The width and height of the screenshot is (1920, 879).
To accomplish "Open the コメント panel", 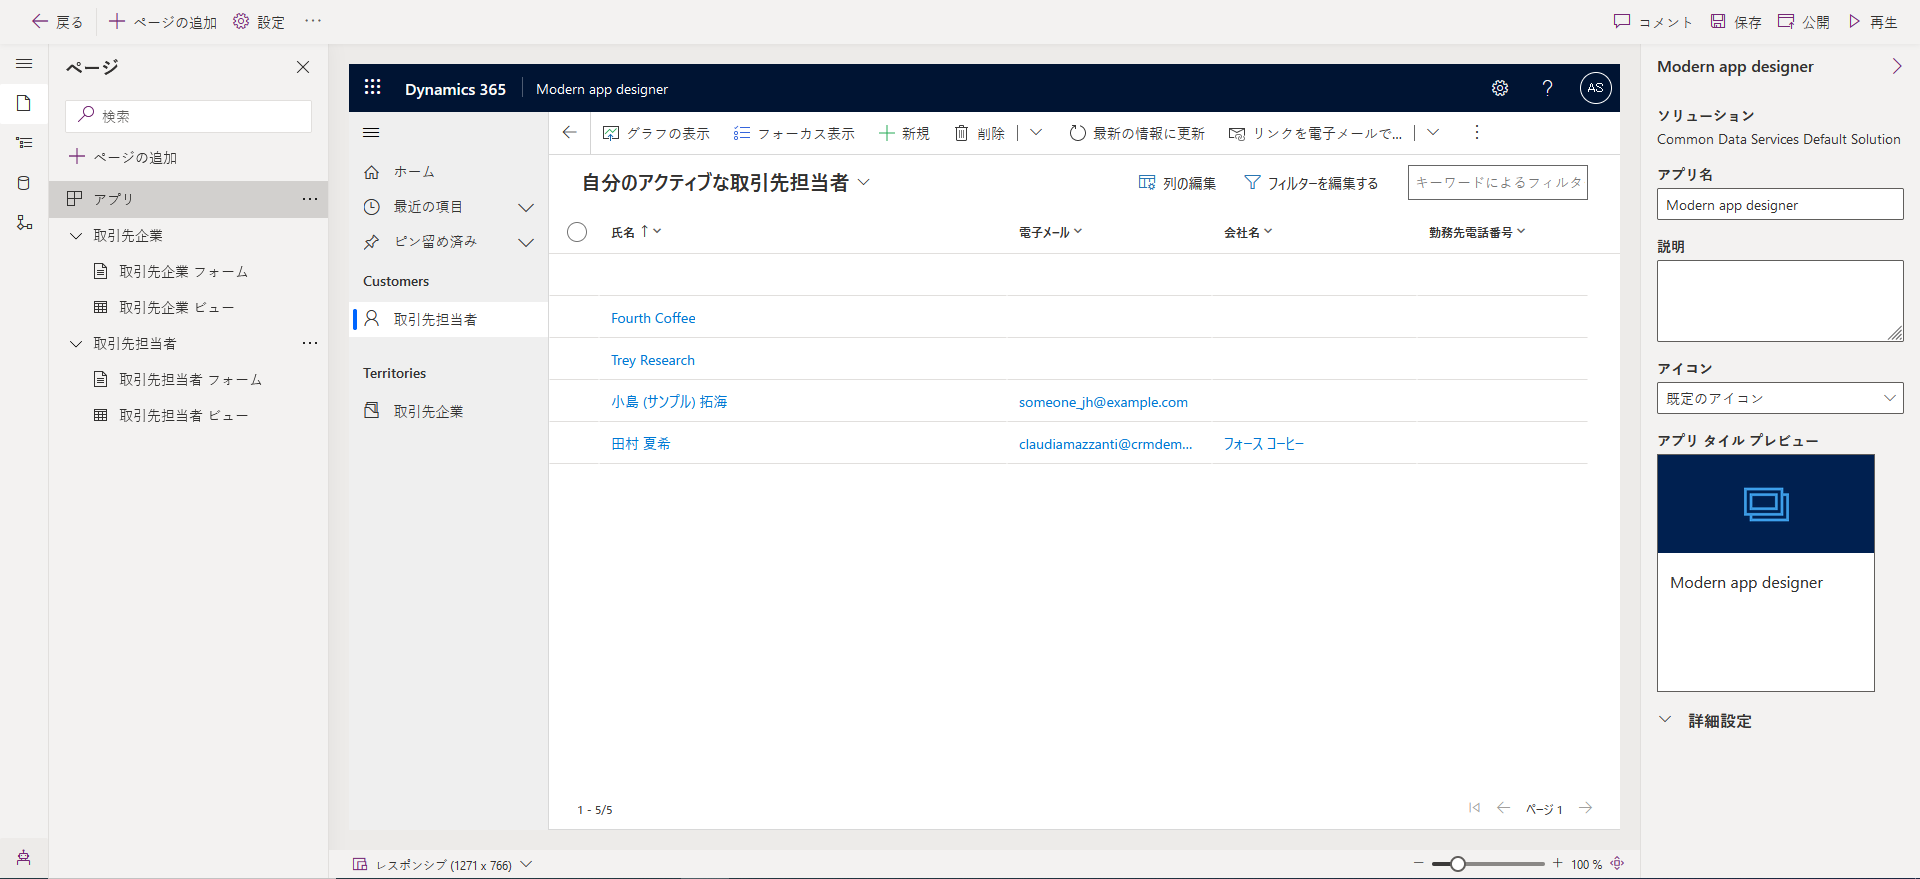I will (1653, 21).
